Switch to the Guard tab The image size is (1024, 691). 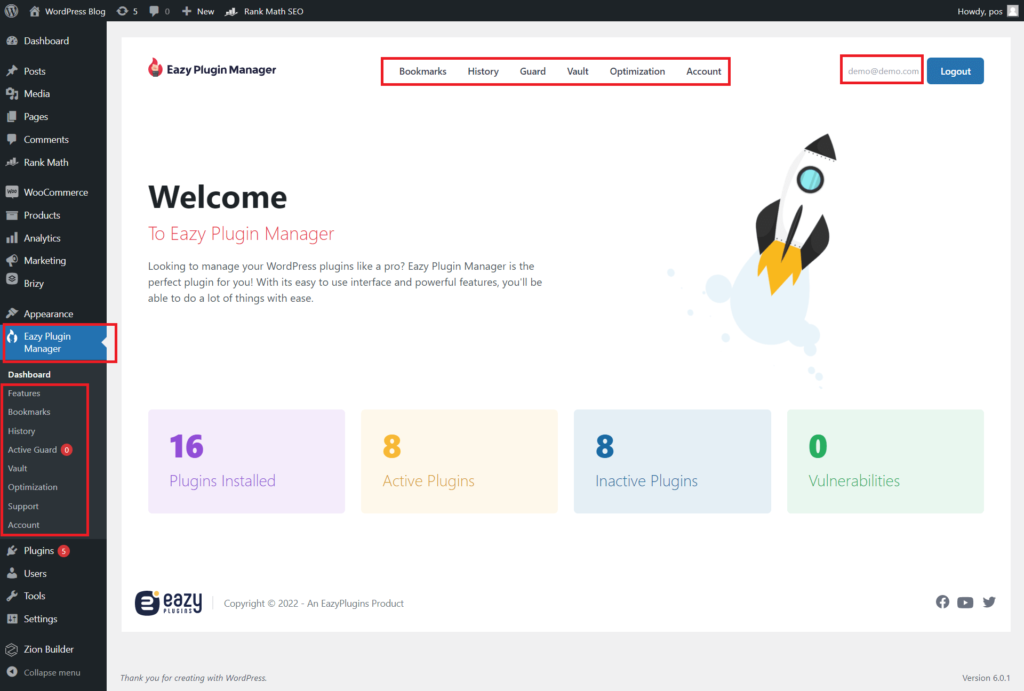[x=532, y=71]
